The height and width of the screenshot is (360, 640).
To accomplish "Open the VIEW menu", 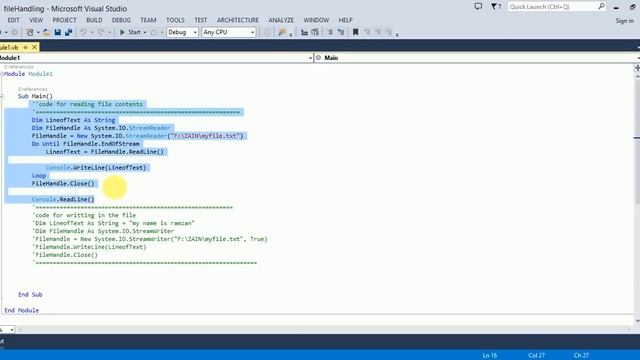I will point(36,20).
